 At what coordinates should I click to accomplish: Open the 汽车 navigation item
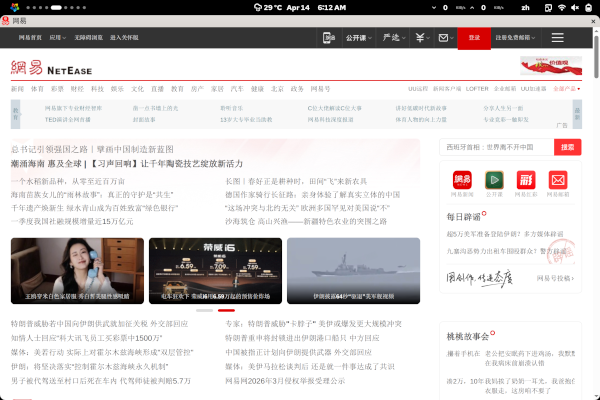click(237, 89)
